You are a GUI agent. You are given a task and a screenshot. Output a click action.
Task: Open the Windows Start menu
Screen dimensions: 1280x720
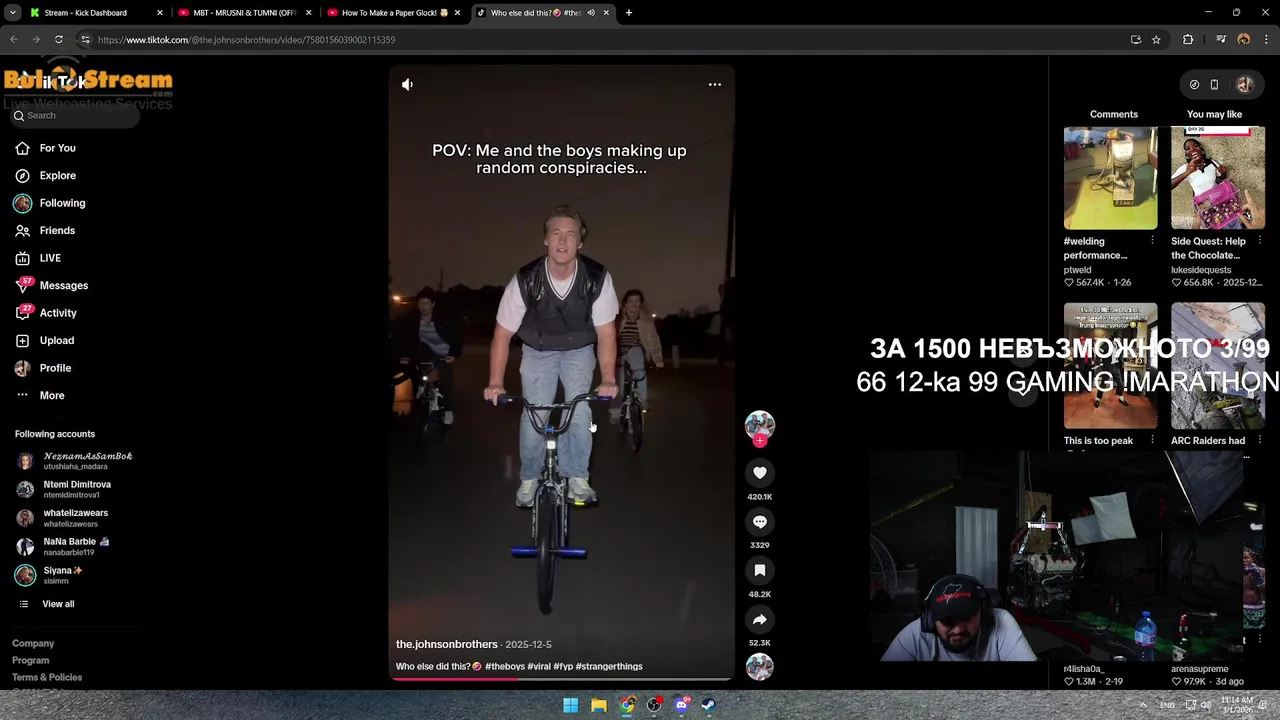click(570, 705)
